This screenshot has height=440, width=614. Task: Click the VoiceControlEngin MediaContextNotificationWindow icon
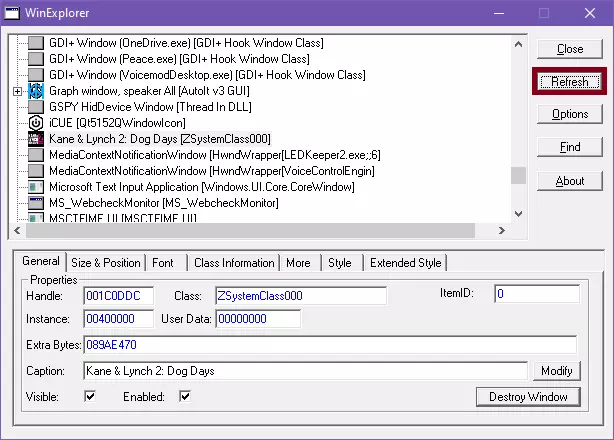tap(36, 171)
